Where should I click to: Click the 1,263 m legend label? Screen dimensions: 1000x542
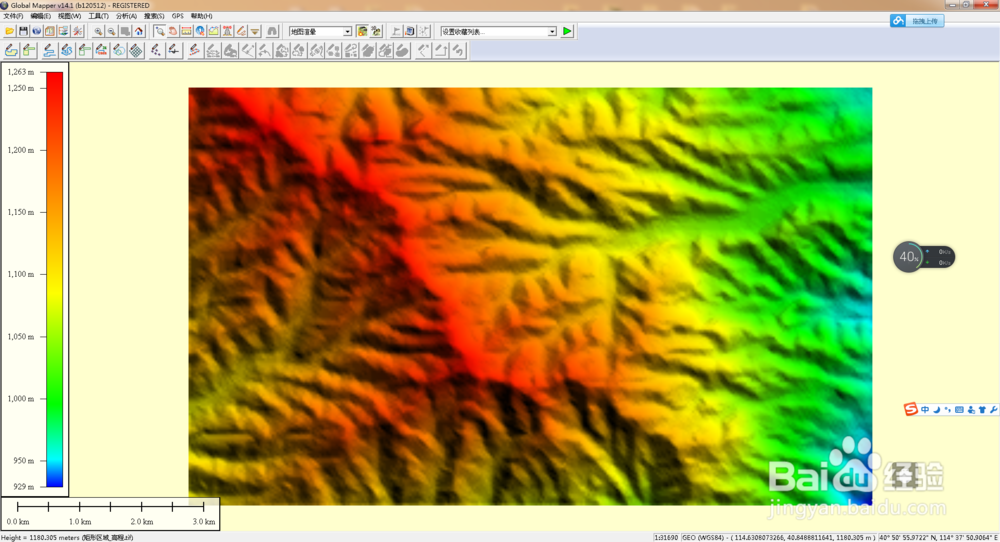(20, 72)
